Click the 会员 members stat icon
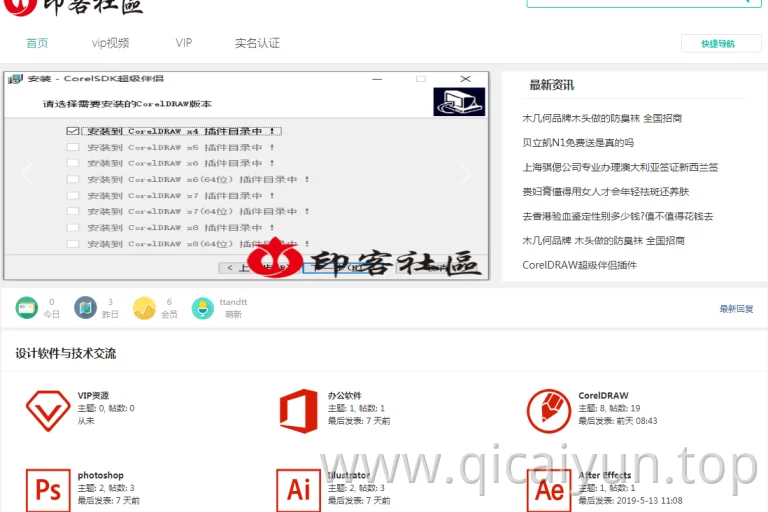Screen dimensions: 768x512 (x=144, y=308)
